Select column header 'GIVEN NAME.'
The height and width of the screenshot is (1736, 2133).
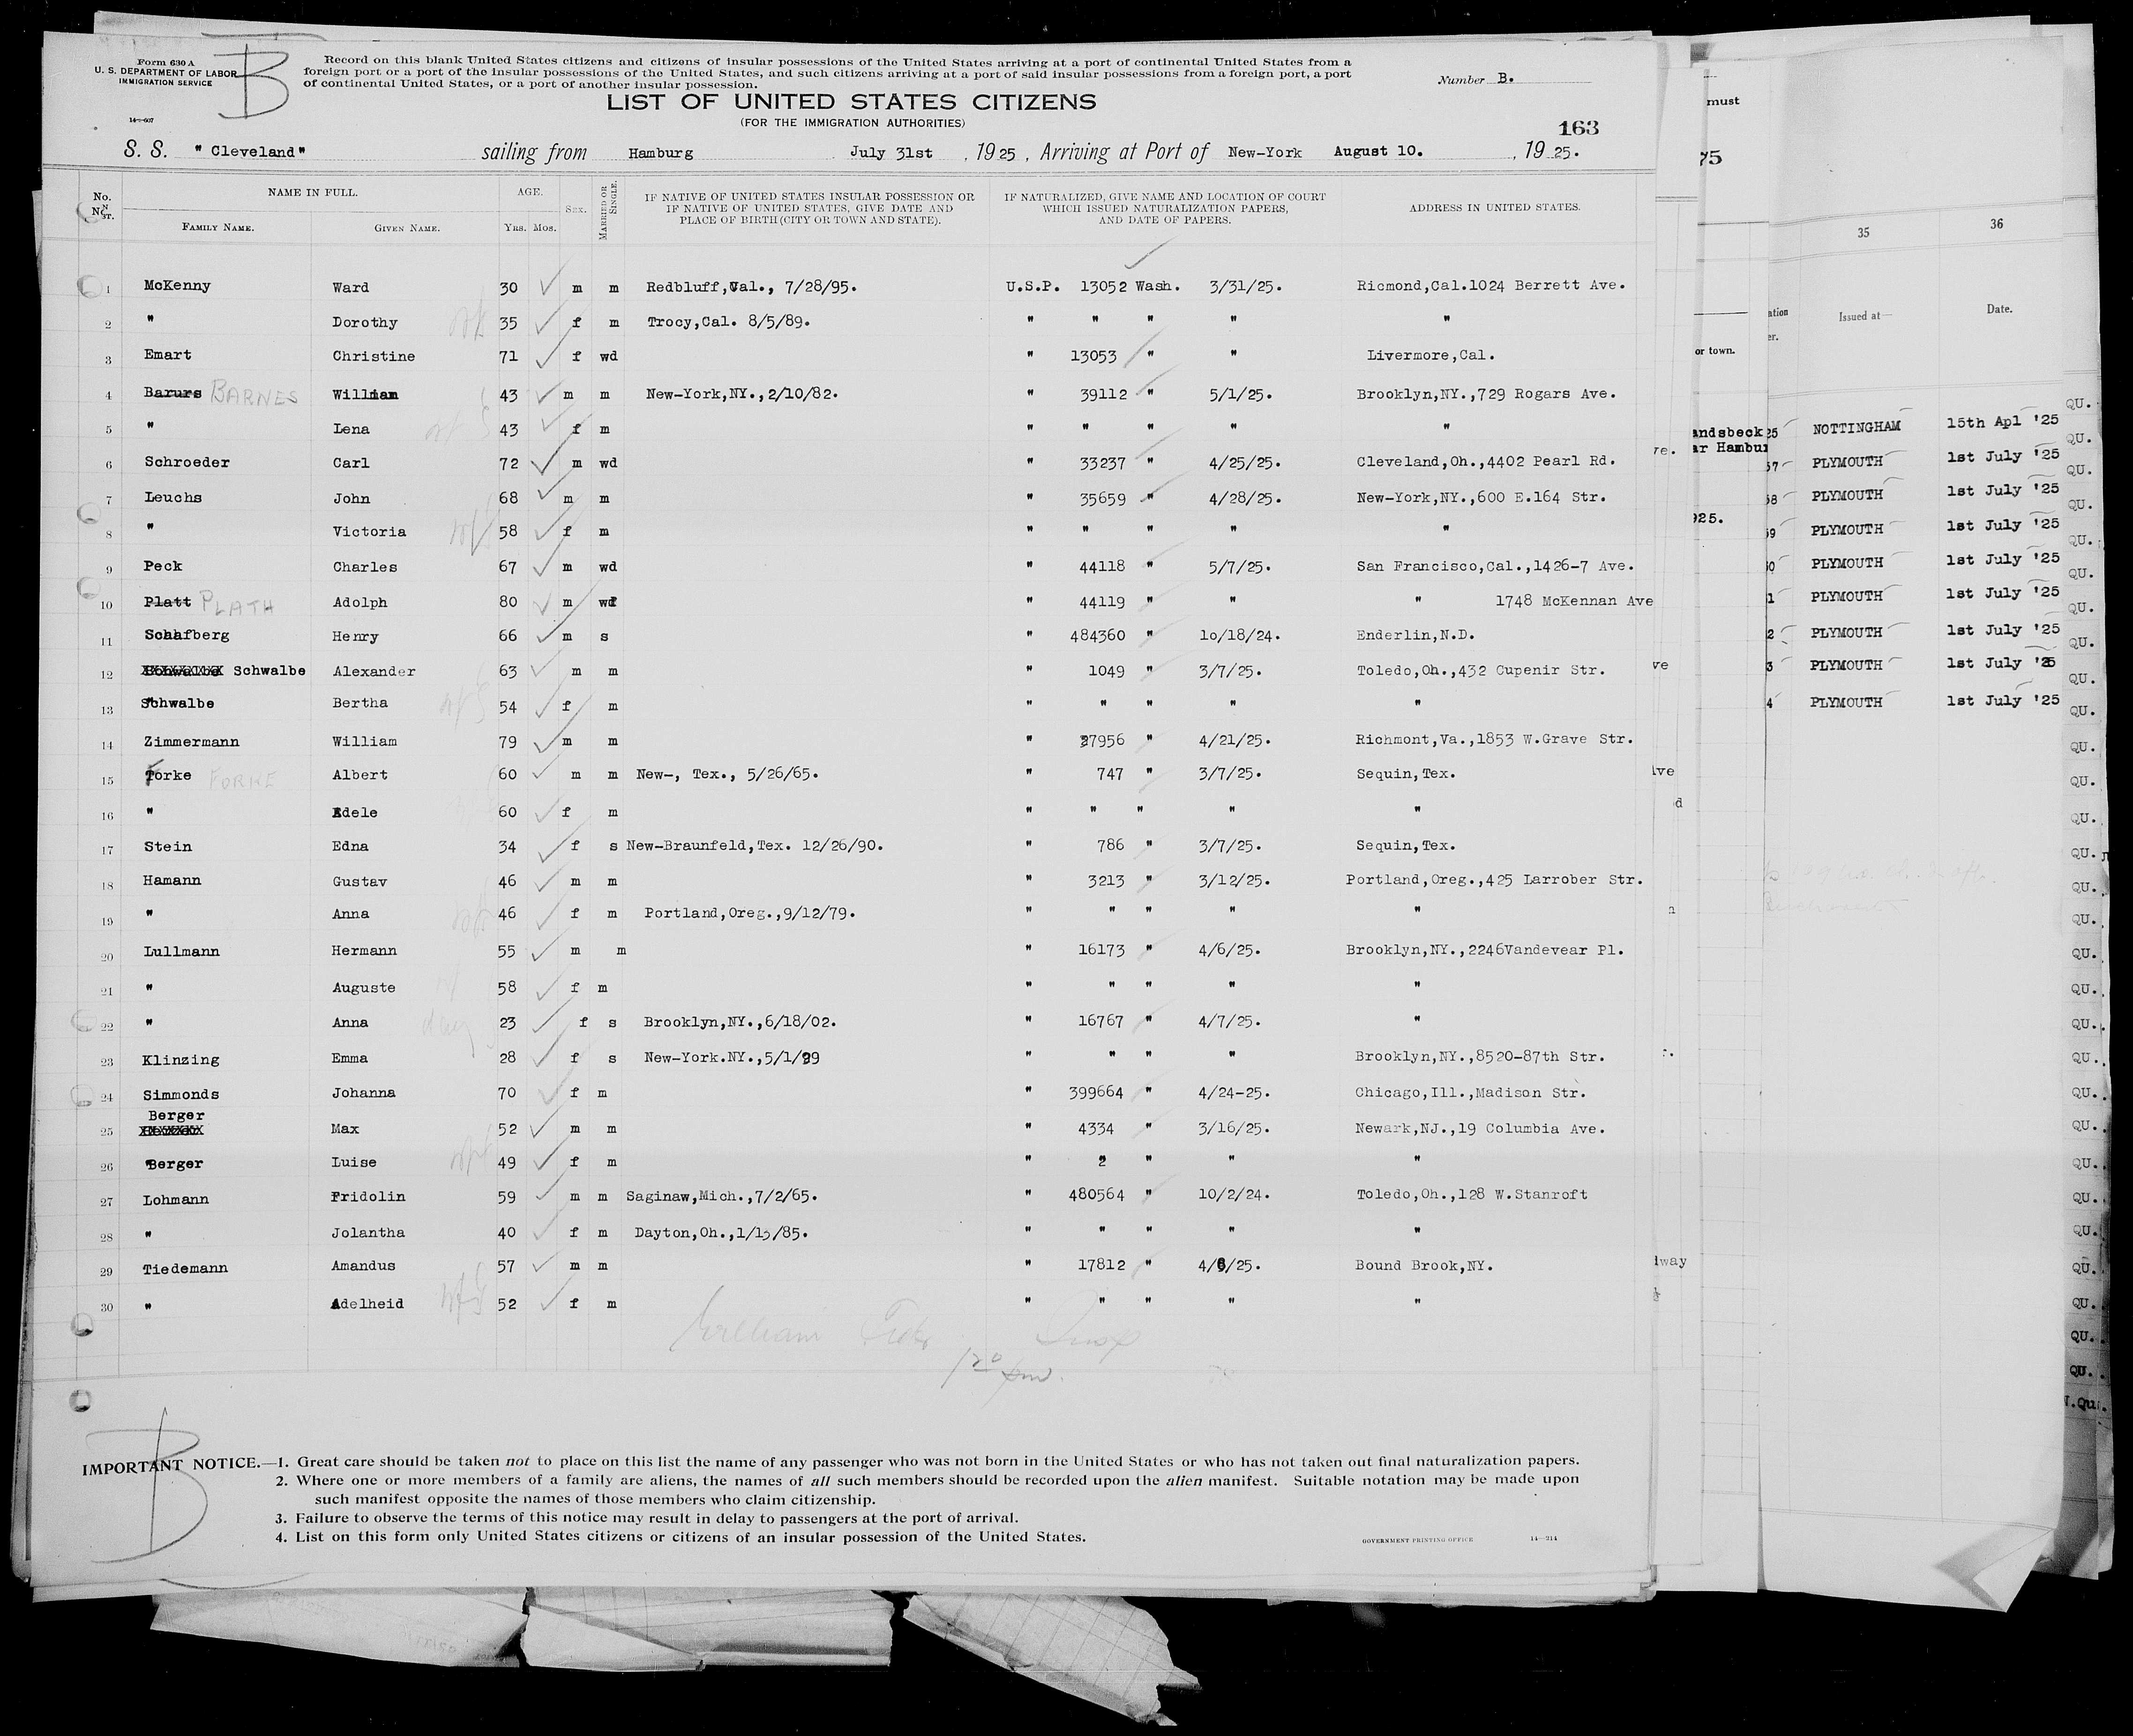(x=407, y=228)
